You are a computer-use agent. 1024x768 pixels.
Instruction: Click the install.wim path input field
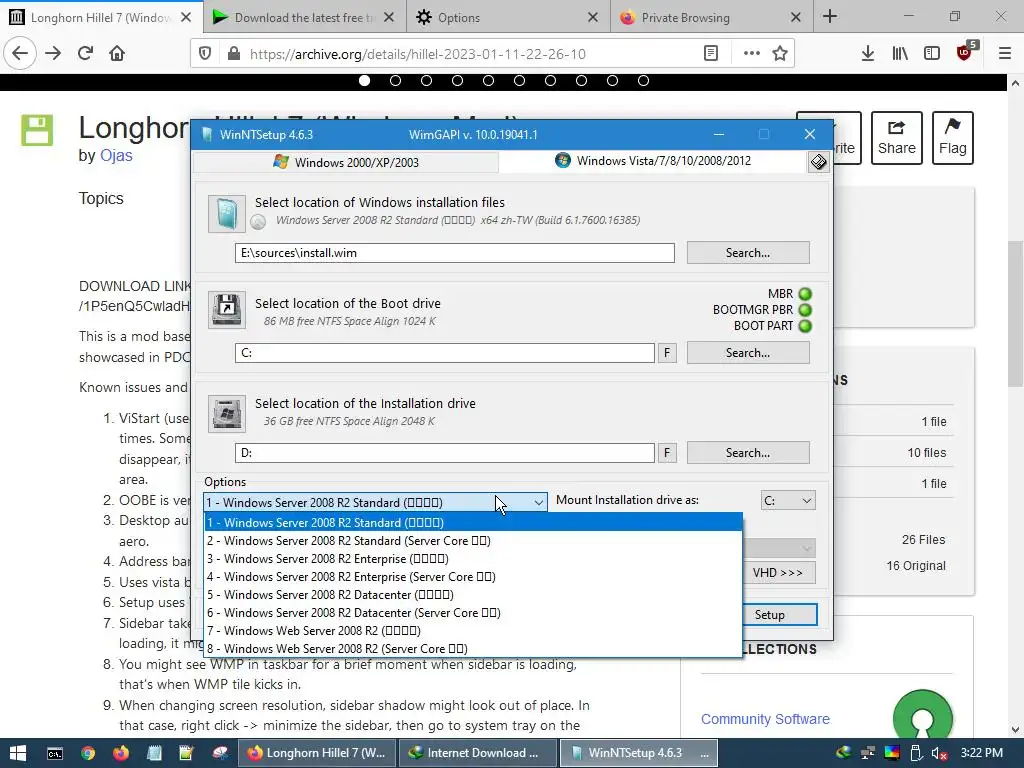(x=455, y=253)
